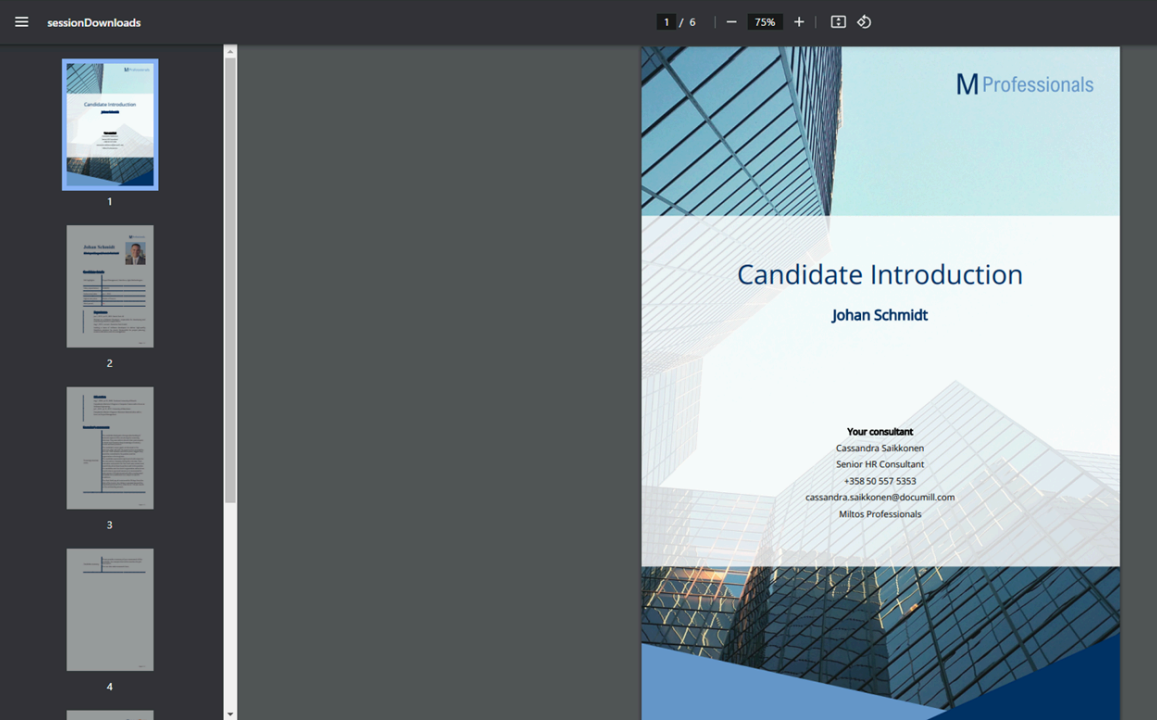Click the sidebar scroll up arrow
The width and height of the screenshot is (1157, 720).
pyautogui.click(x=230, y=51)
